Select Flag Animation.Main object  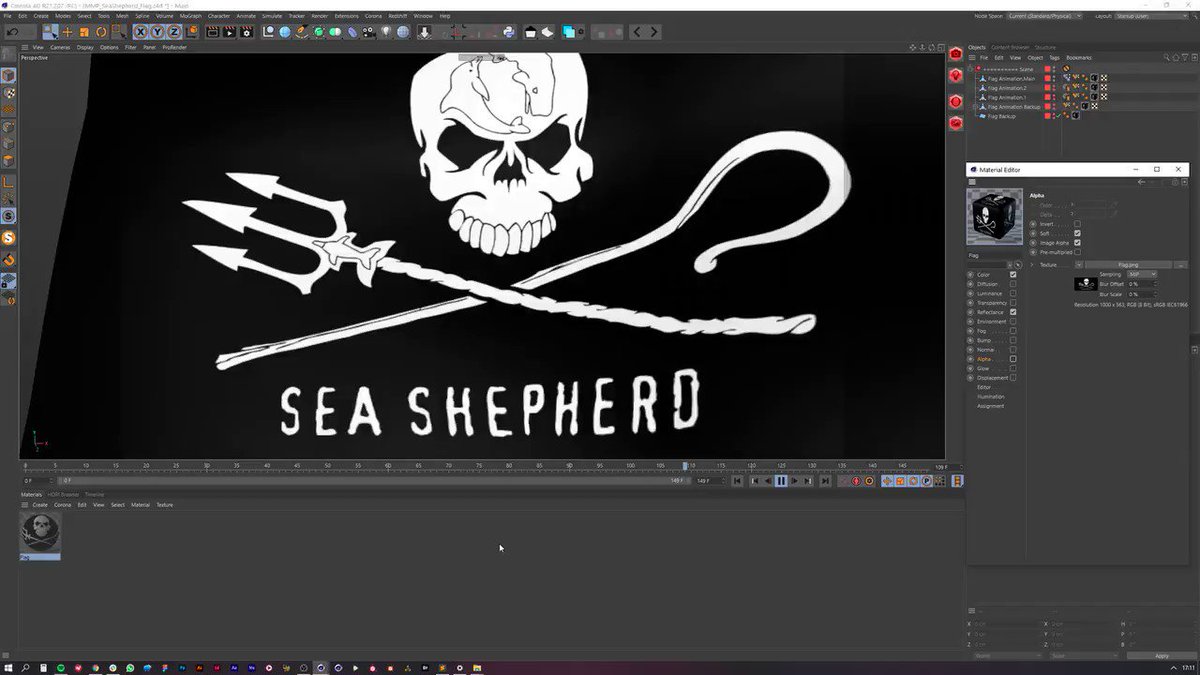point(1011,78)
